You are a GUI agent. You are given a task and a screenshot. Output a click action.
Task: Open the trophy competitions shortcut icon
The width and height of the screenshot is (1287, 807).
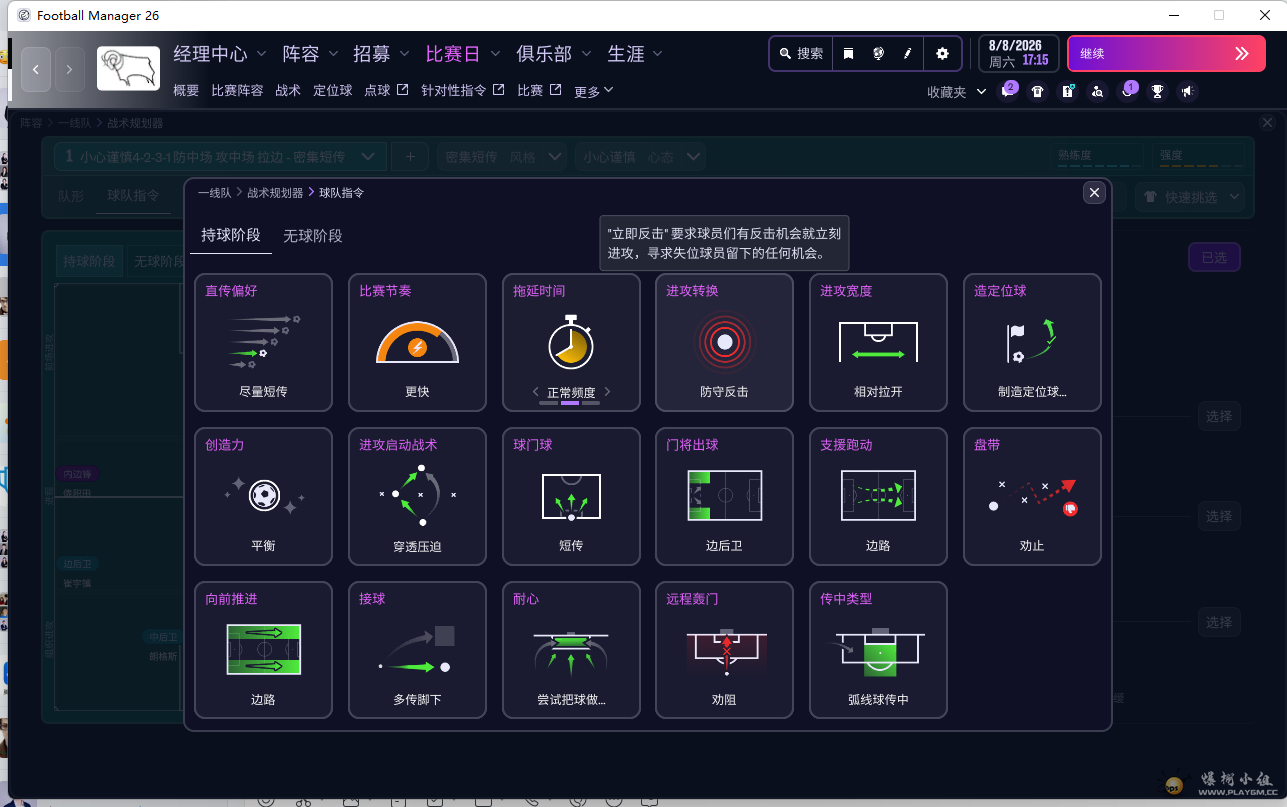tap(1157, 92)
